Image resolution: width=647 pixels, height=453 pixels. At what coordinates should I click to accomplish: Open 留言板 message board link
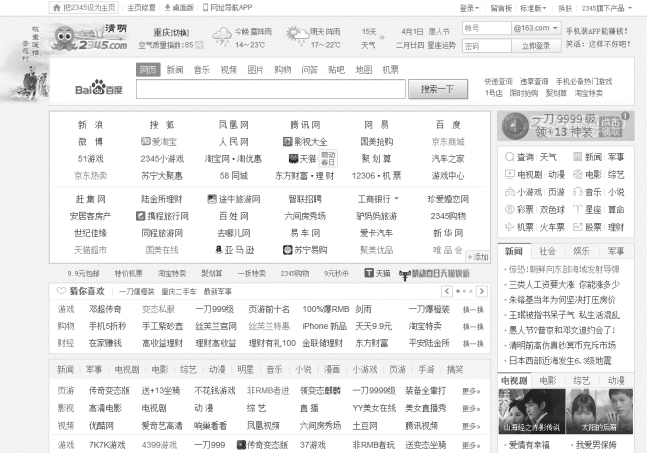tap(501, 8)
